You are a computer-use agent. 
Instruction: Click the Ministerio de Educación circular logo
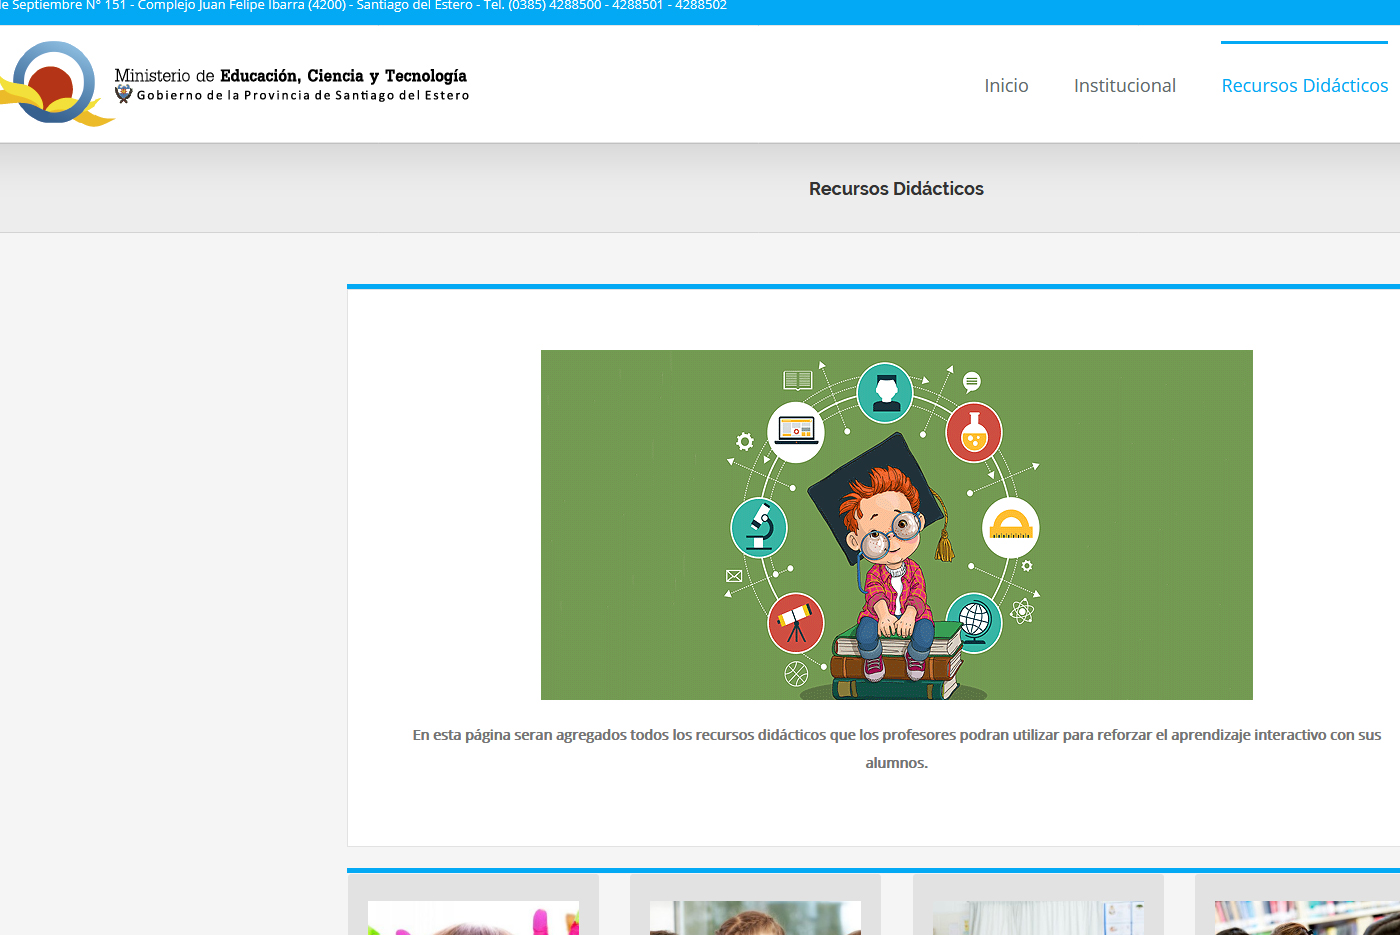[x=54, y=83]
